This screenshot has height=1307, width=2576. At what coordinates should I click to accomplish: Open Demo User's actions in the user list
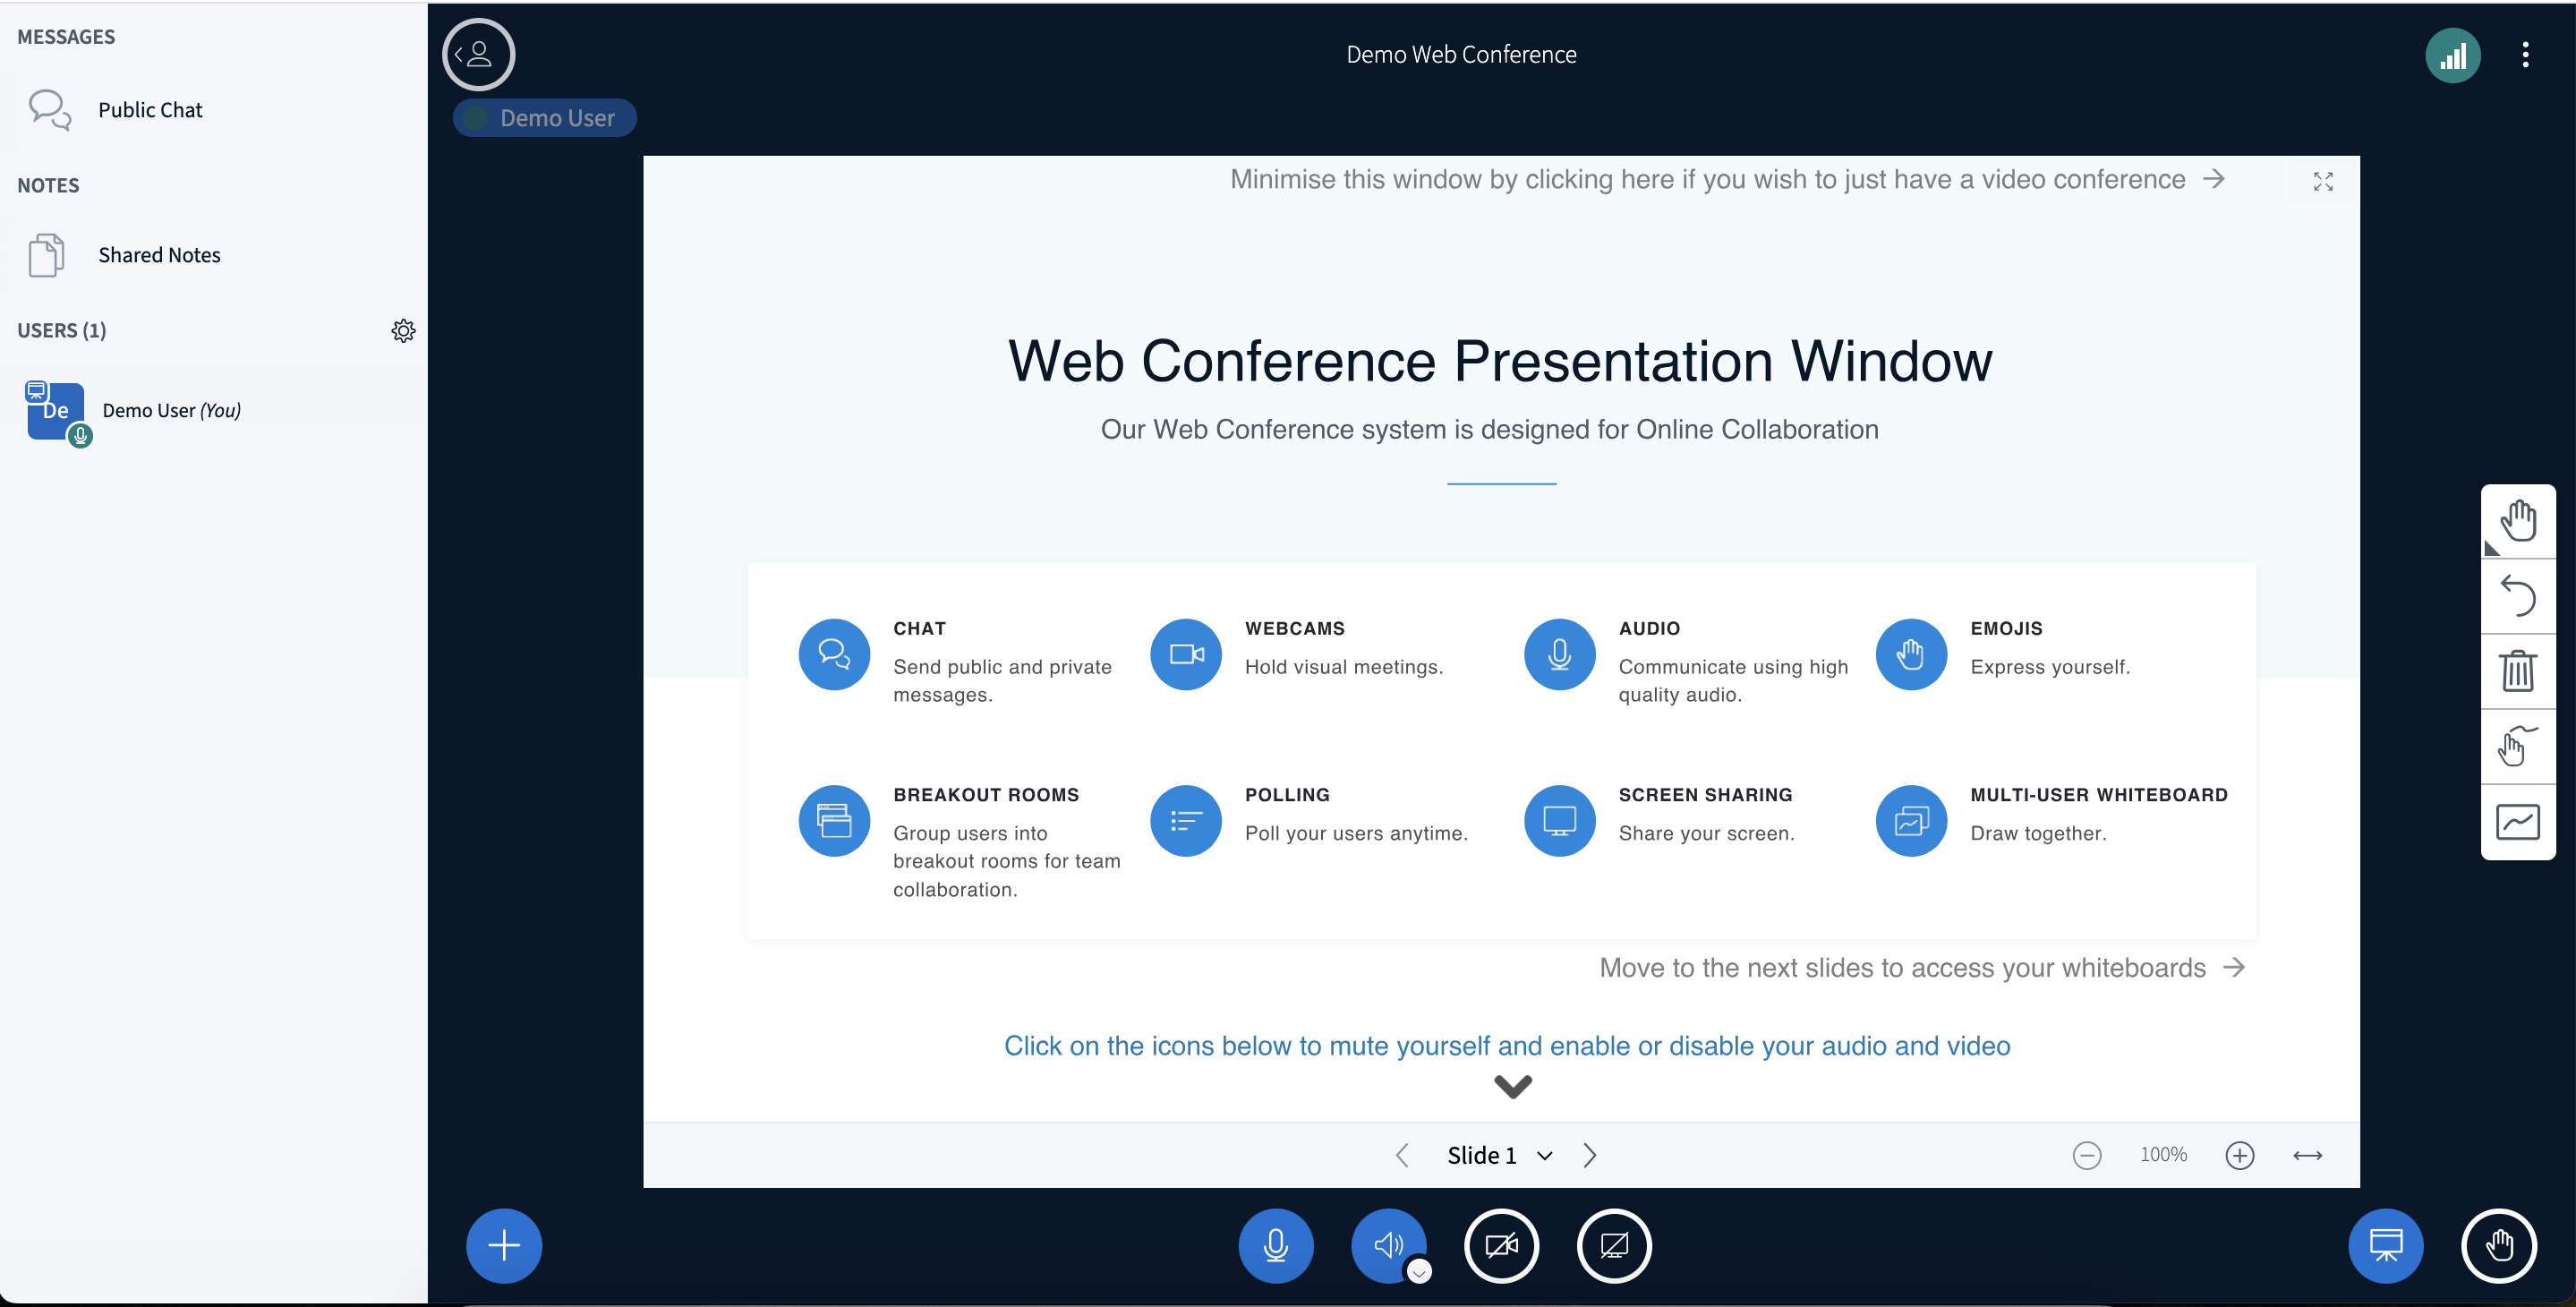click(170, 410)
